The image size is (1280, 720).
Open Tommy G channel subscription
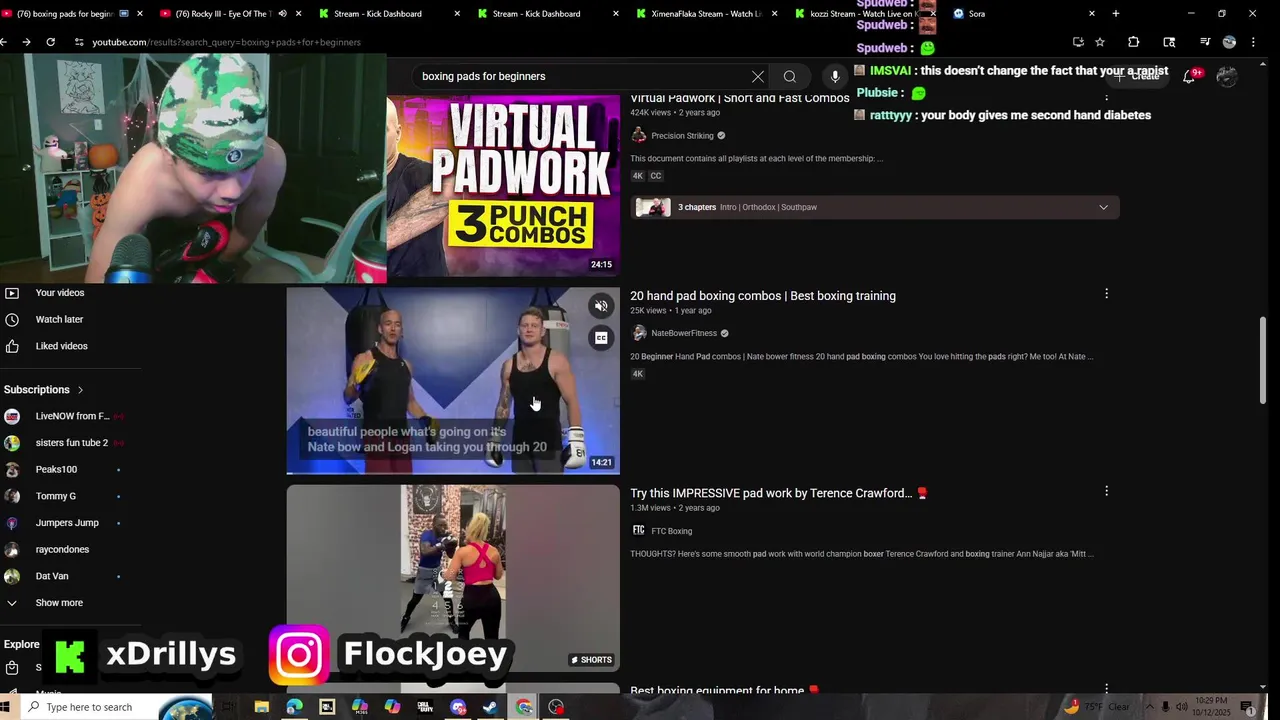(x=55, y=496)
